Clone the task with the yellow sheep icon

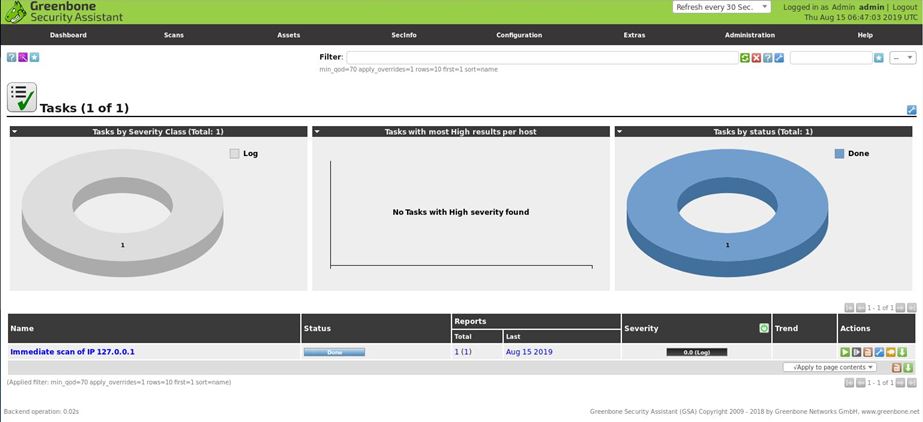tap(891, 352)
